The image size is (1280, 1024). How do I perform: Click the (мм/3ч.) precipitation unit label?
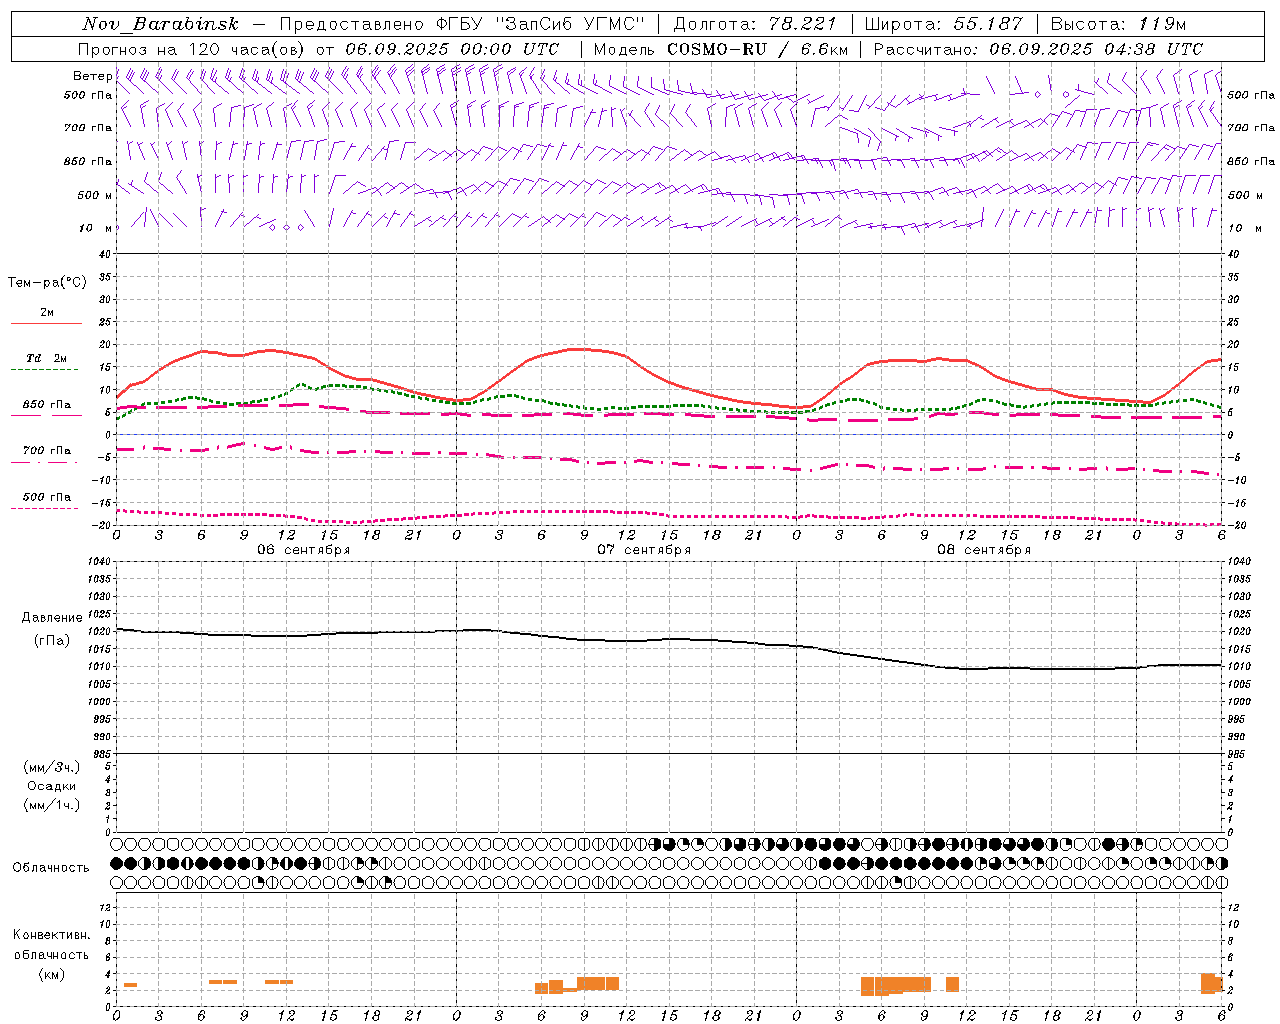52,767
